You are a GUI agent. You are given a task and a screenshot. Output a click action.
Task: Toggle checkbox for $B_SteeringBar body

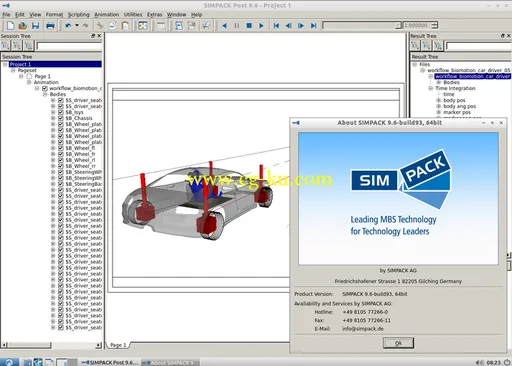pyautogui.click(x=61, y=184)
